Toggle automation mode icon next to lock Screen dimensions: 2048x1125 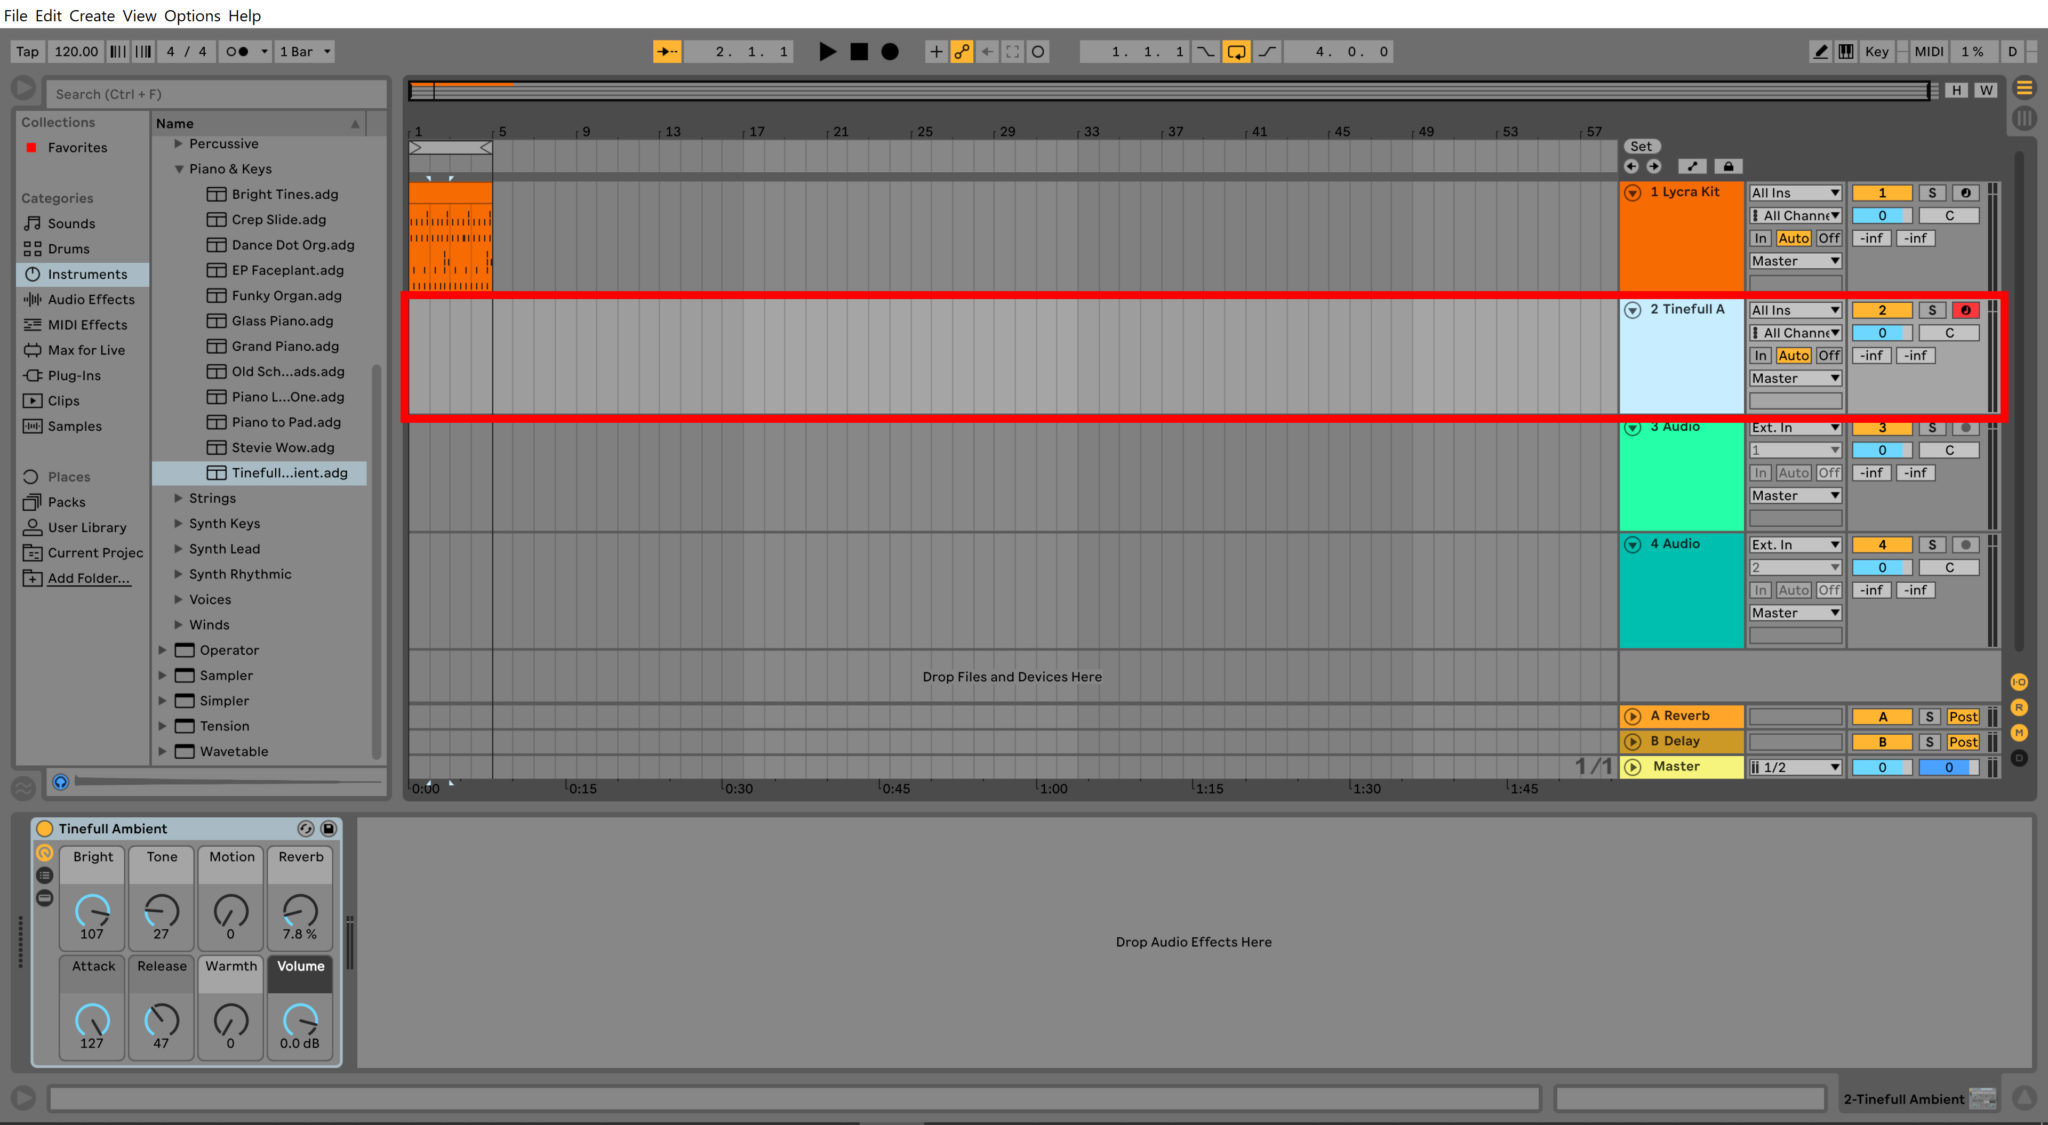point(1692,166)
